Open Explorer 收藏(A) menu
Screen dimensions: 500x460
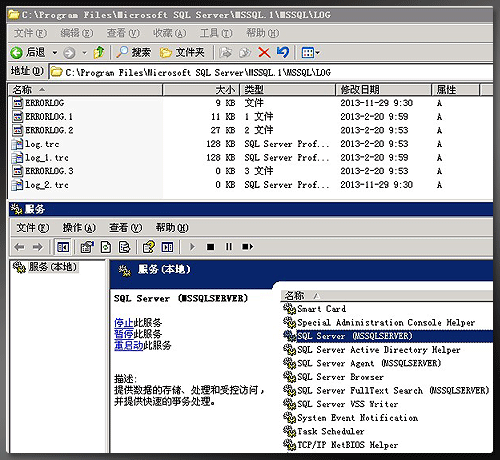pos(169,33)
